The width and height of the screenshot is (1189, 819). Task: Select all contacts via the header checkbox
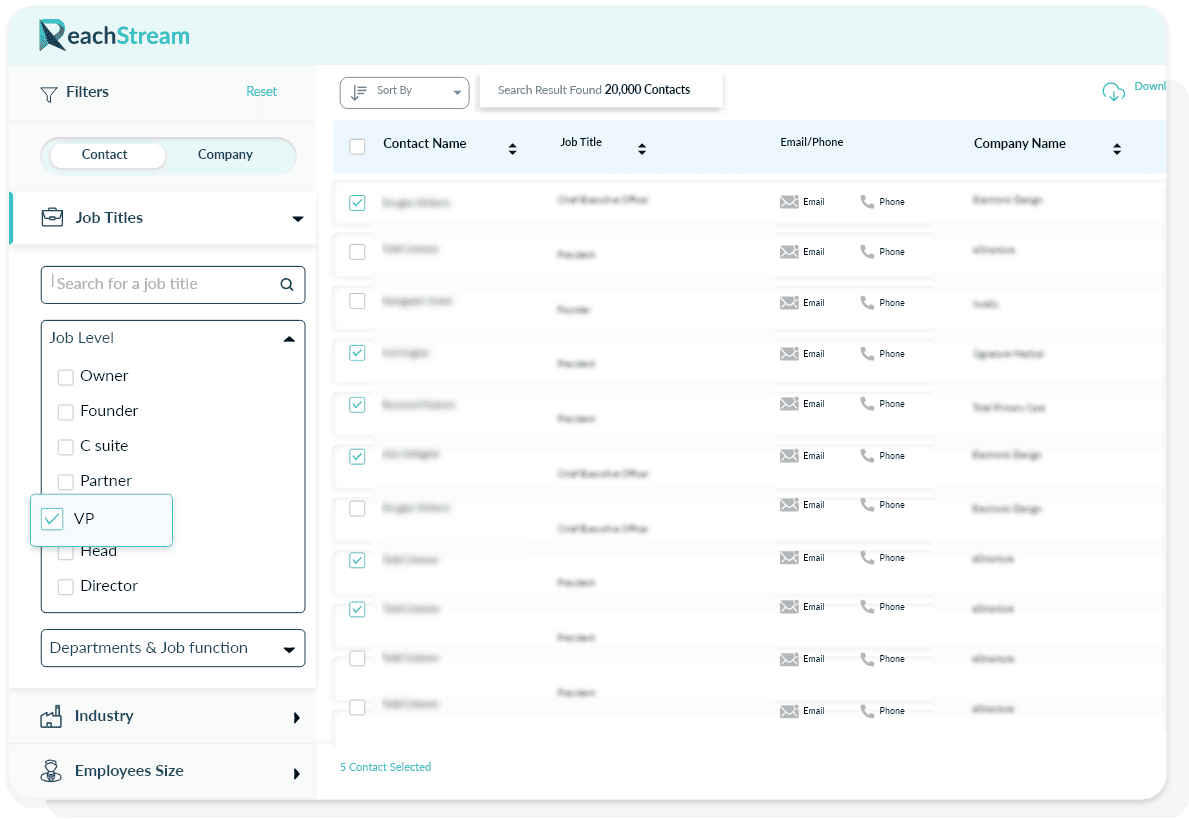(357, 145)
